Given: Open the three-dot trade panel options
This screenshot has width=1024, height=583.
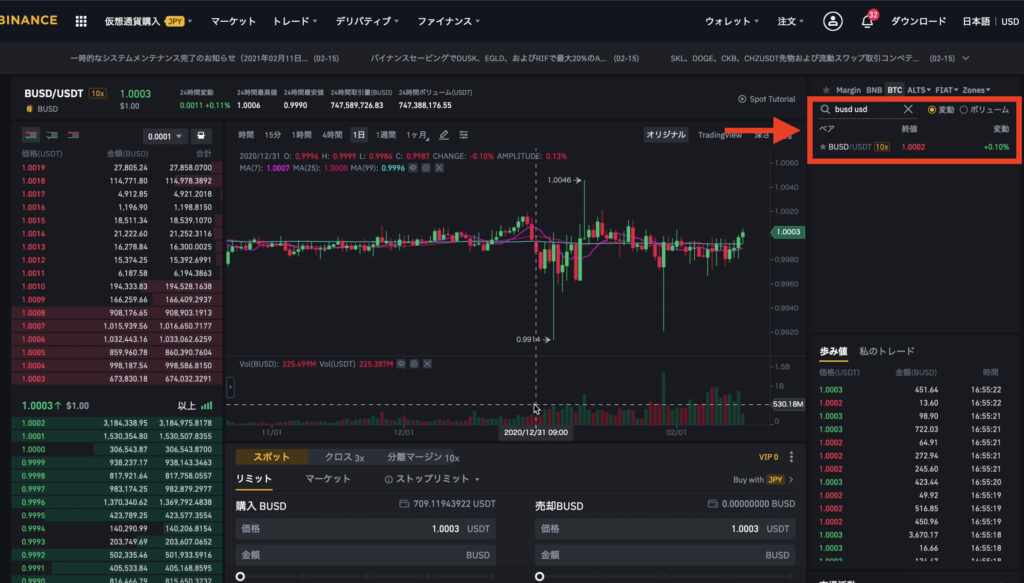Looking at the screenshot, I should pos(792,457).
